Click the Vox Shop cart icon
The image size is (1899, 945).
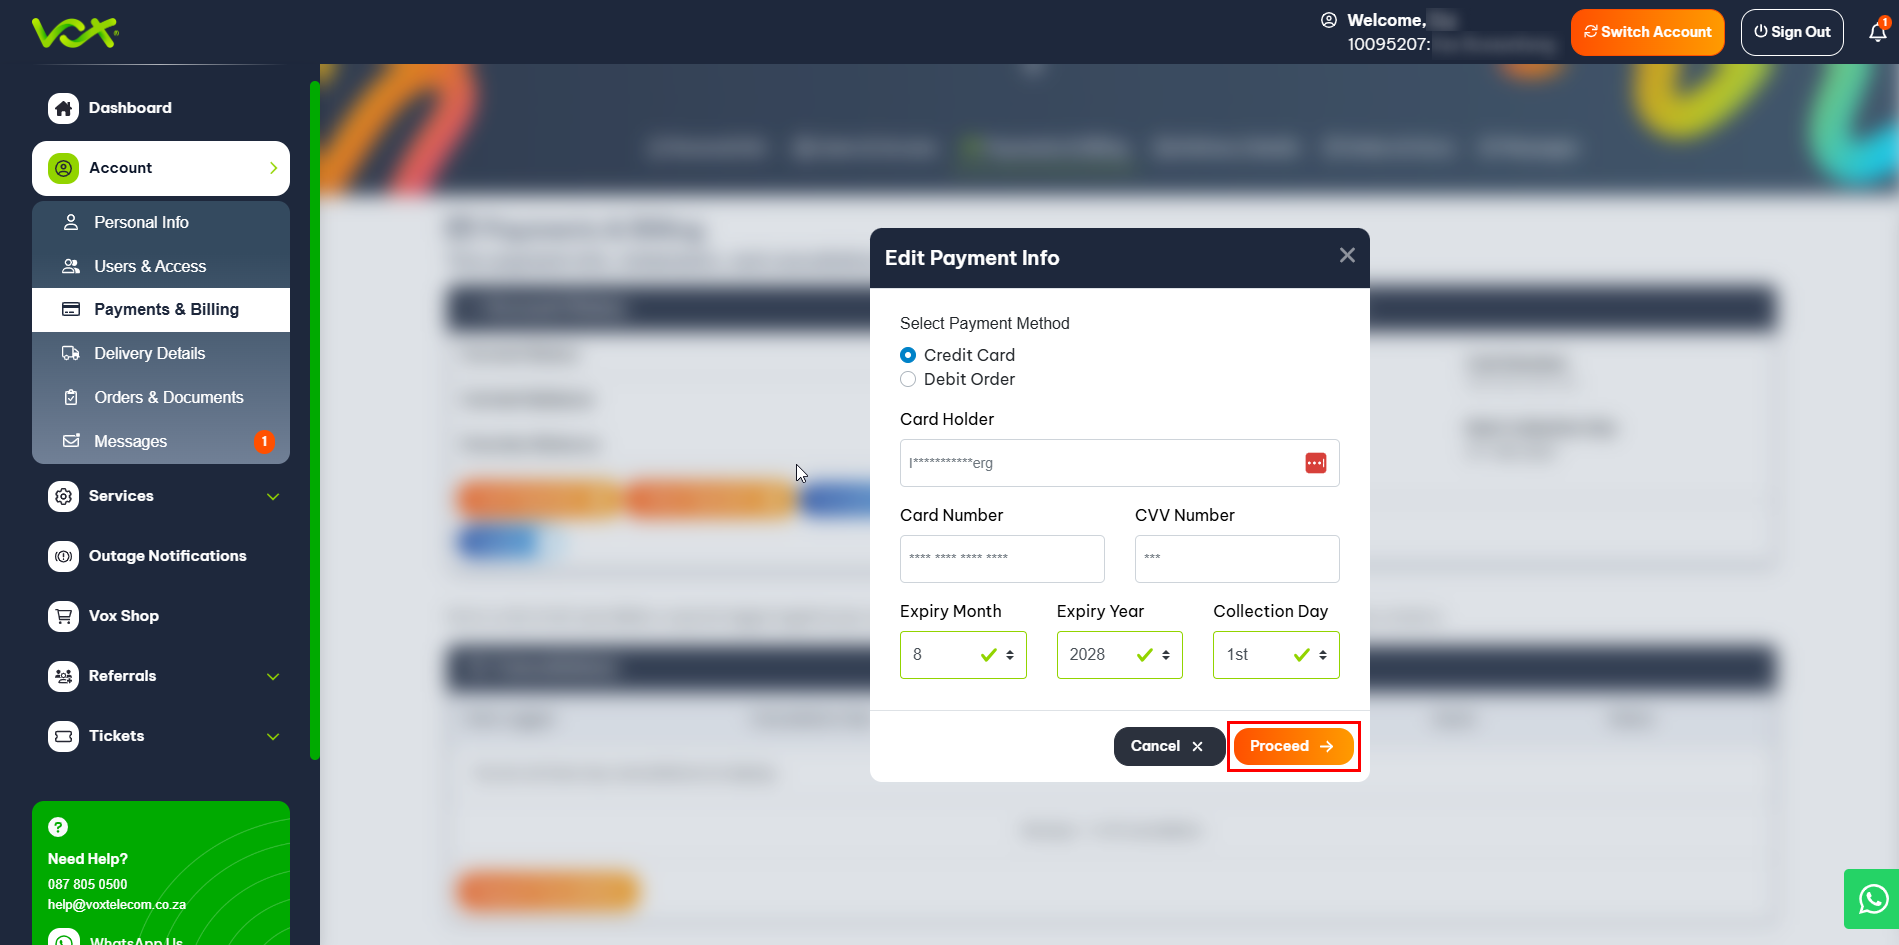point(64,616)
